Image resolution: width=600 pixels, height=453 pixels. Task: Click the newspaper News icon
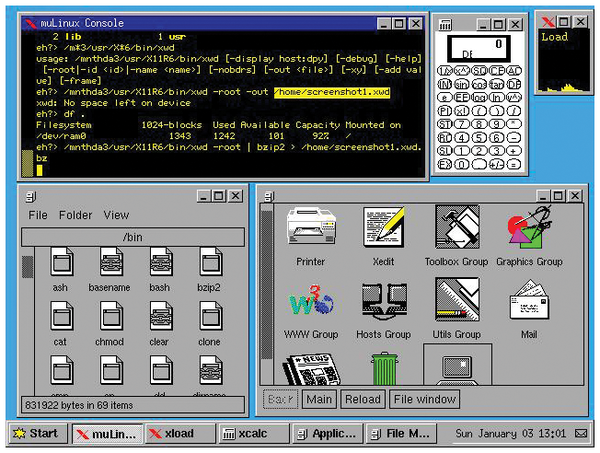(311, 369)
